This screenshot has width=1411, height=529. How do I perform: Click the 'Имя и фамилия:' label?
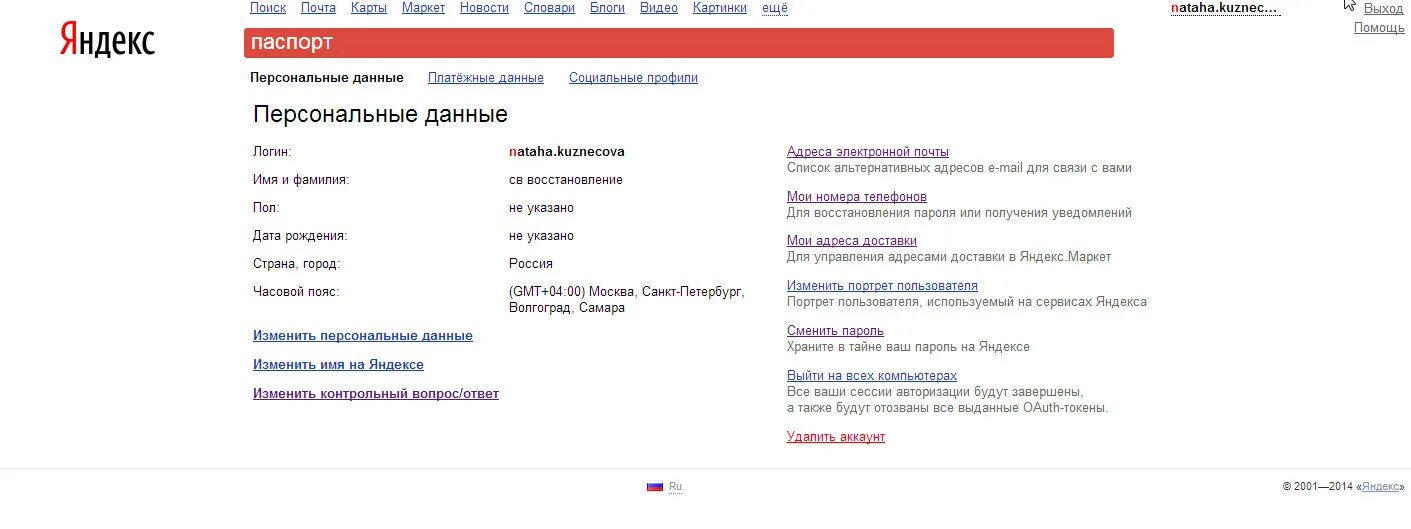point(301,180)
